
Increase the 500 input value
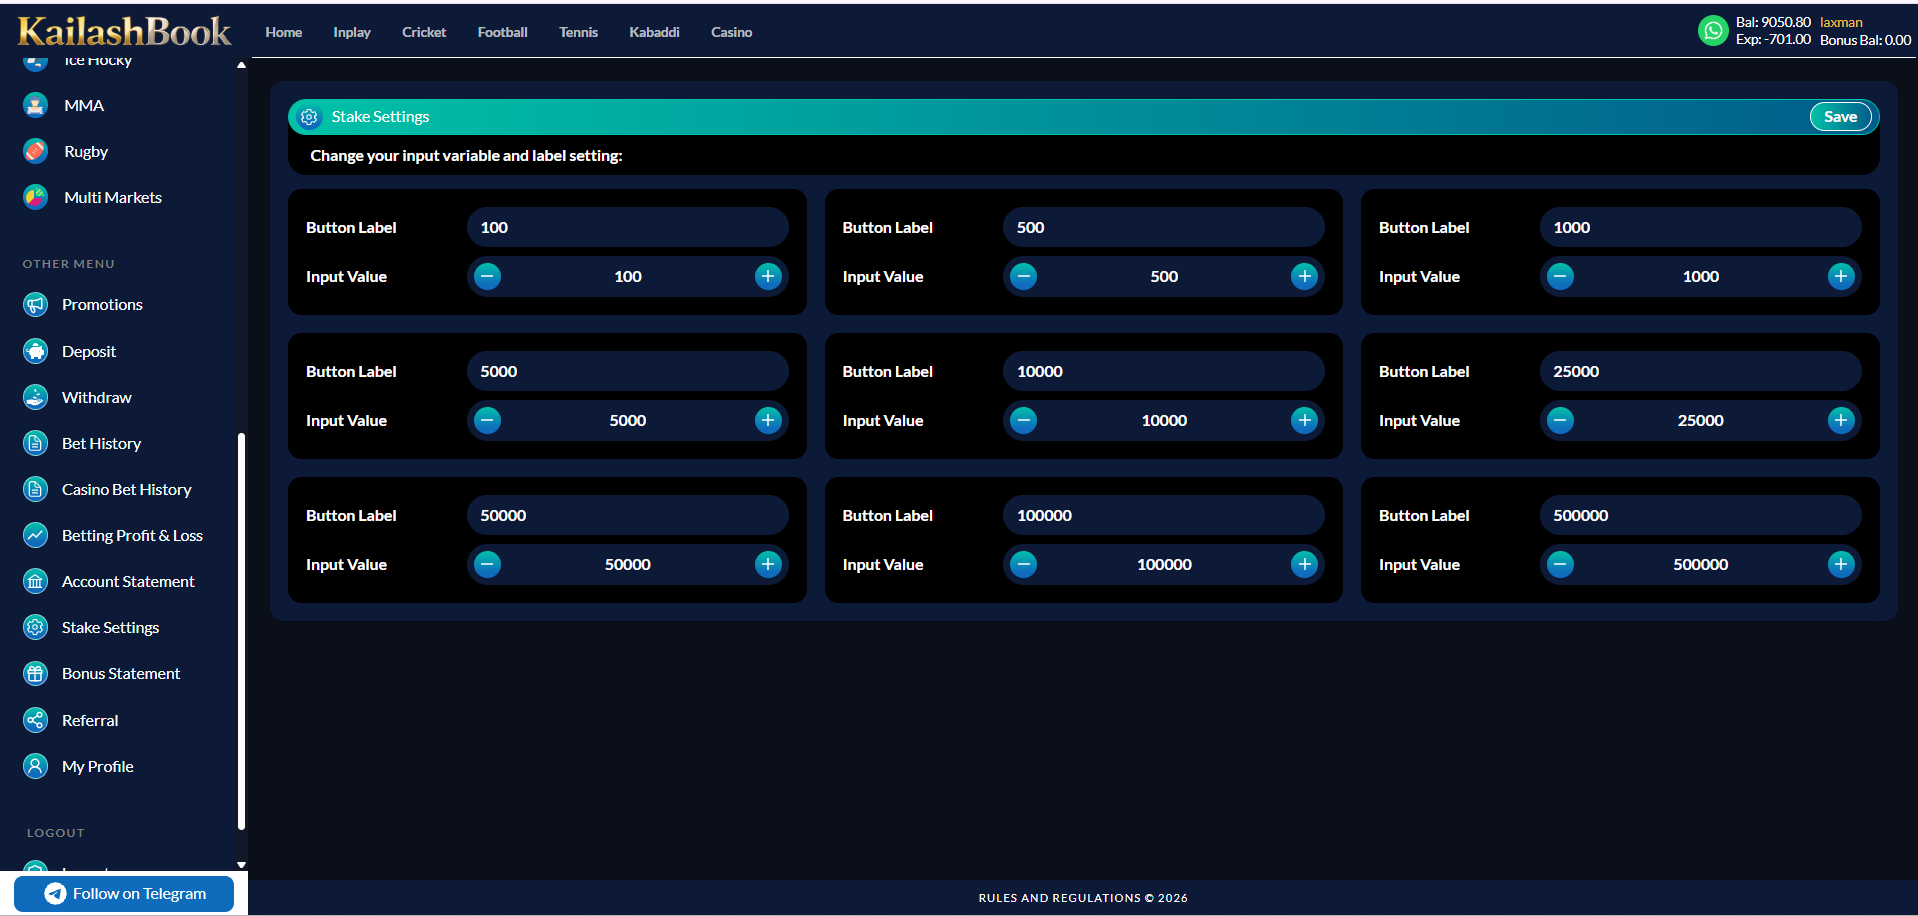1304,276
